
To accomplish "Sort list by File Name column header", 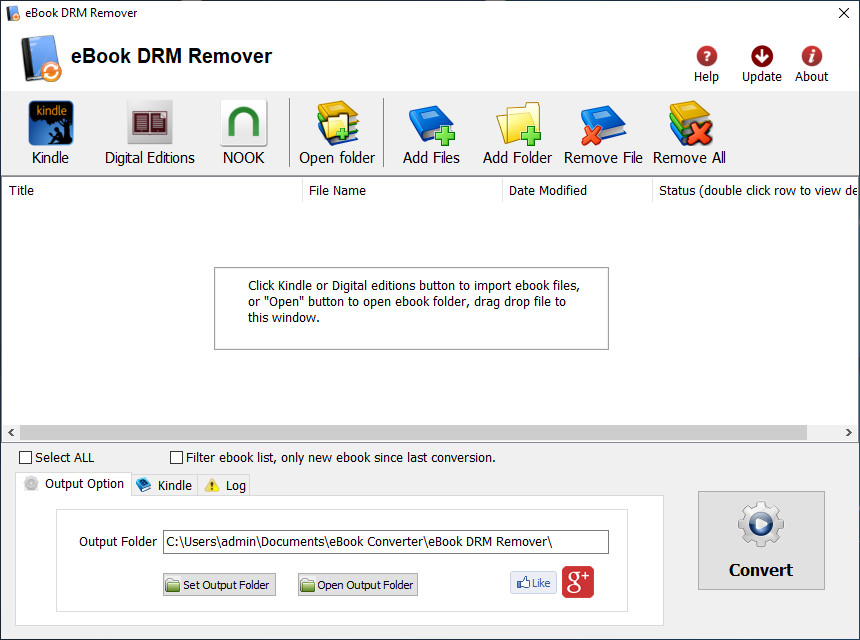I will (x=402, y=190).
